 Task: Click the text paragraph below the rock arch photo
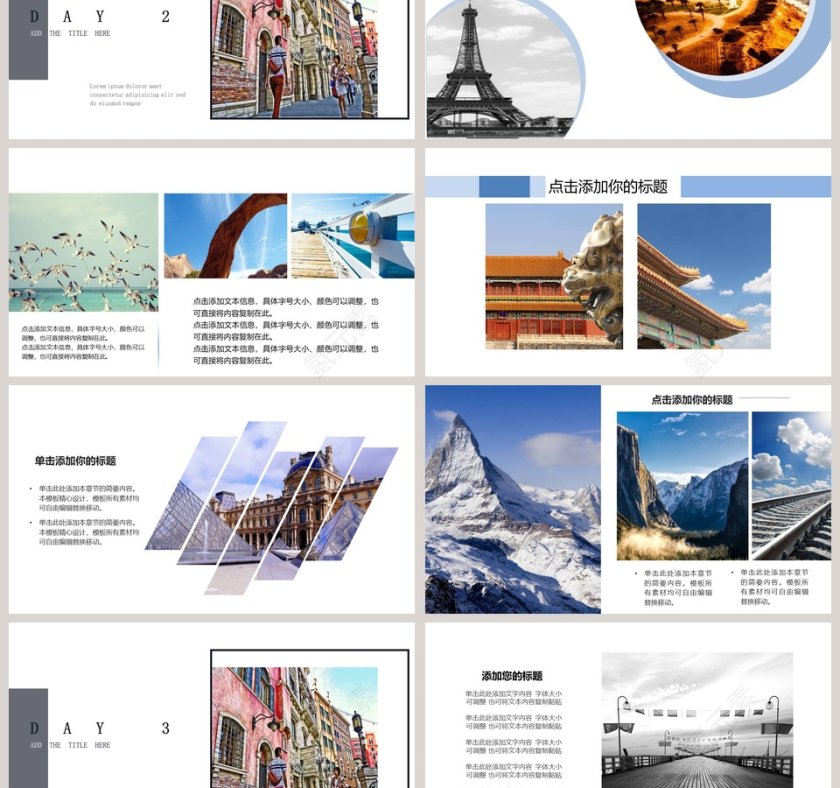286,331
